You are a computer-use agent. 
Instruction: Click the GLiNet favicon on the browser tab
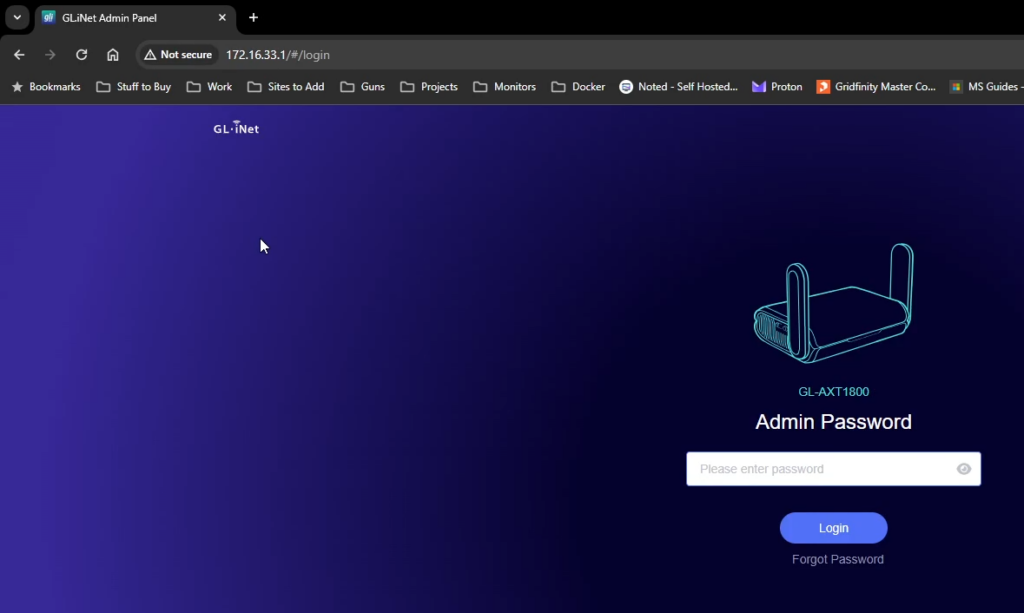(51, 17)
